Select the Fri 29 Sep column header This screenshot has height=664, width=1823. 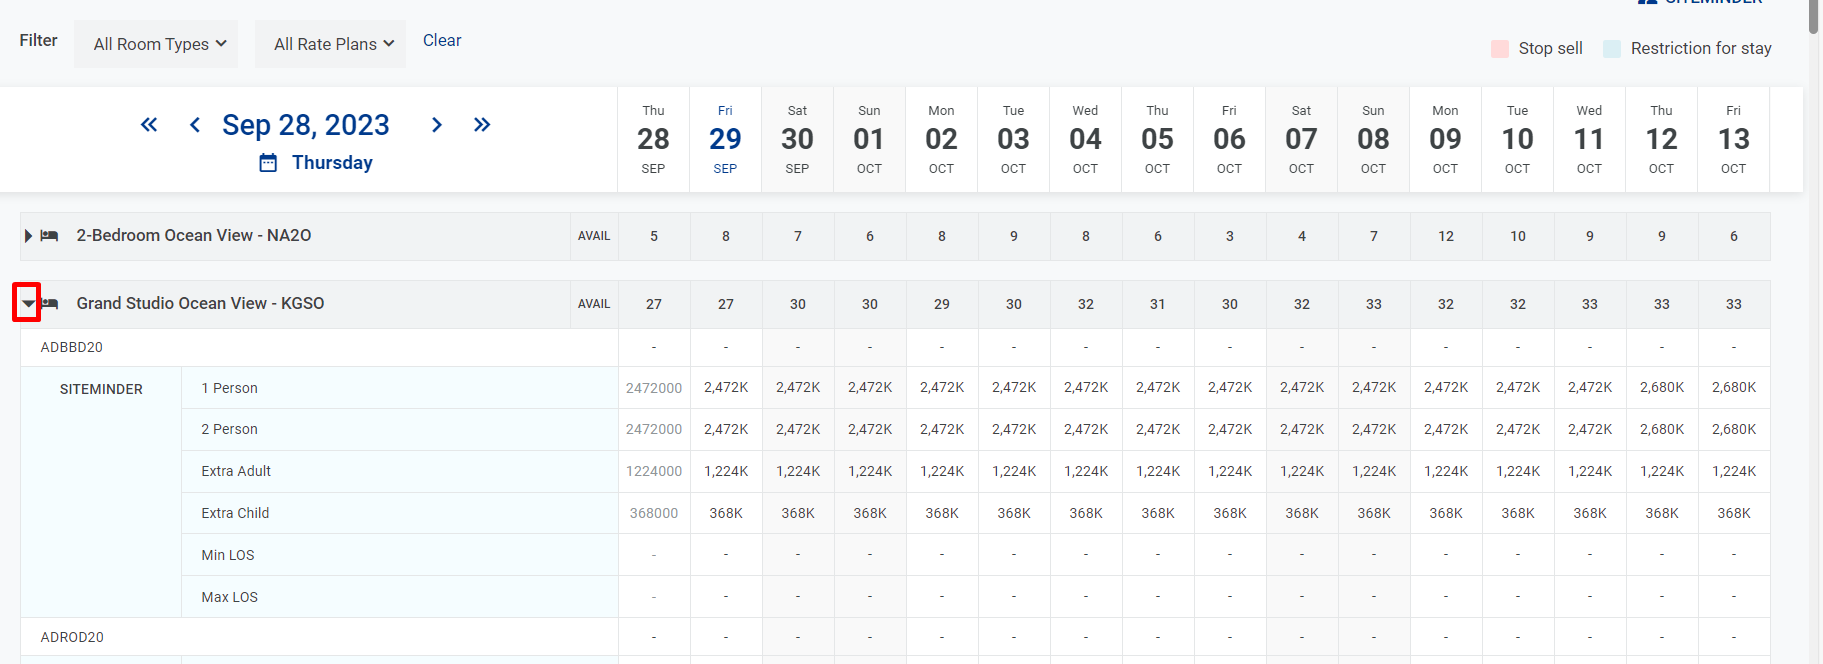pyautogui.click(x=725, y=139)
